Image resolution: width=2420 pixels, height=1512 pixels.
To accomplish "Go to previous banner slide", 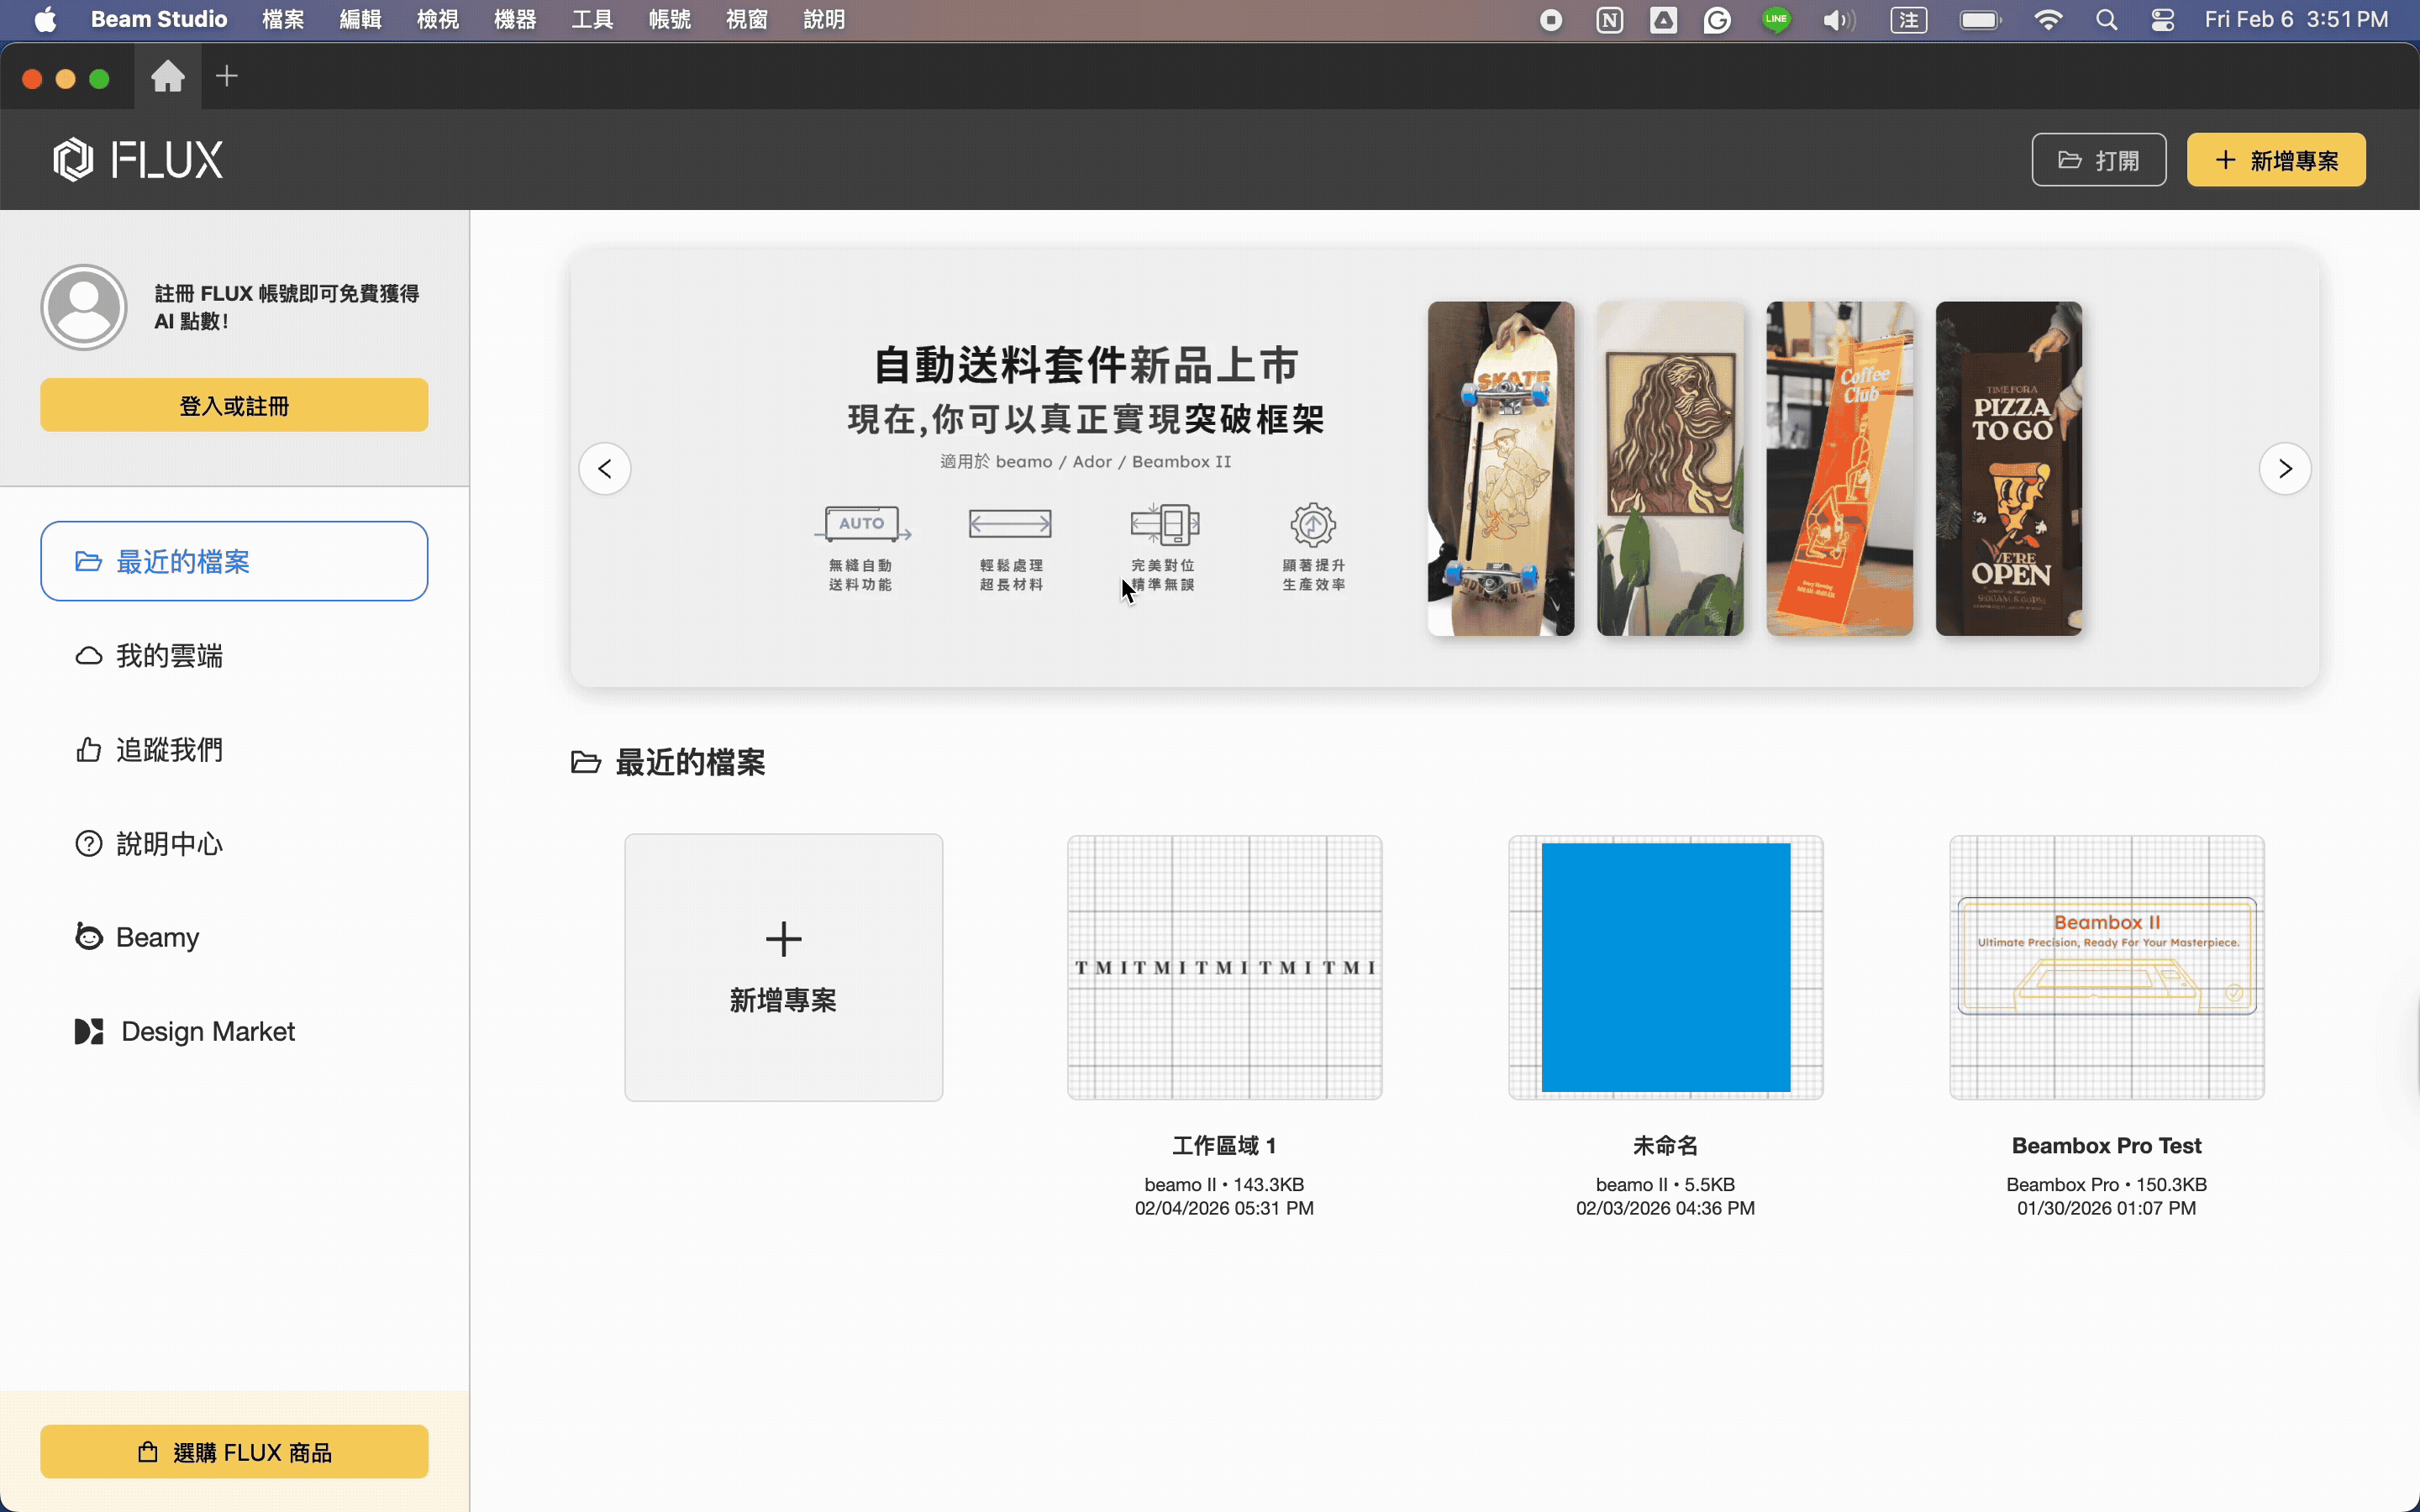I will point(605,468).
